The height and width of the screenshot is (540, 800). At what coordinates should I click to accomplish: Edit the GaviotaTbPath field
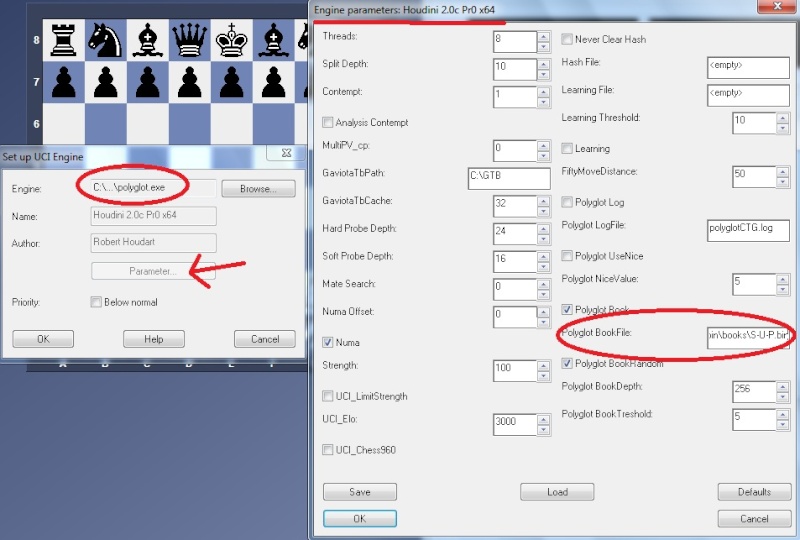(509, 178)
